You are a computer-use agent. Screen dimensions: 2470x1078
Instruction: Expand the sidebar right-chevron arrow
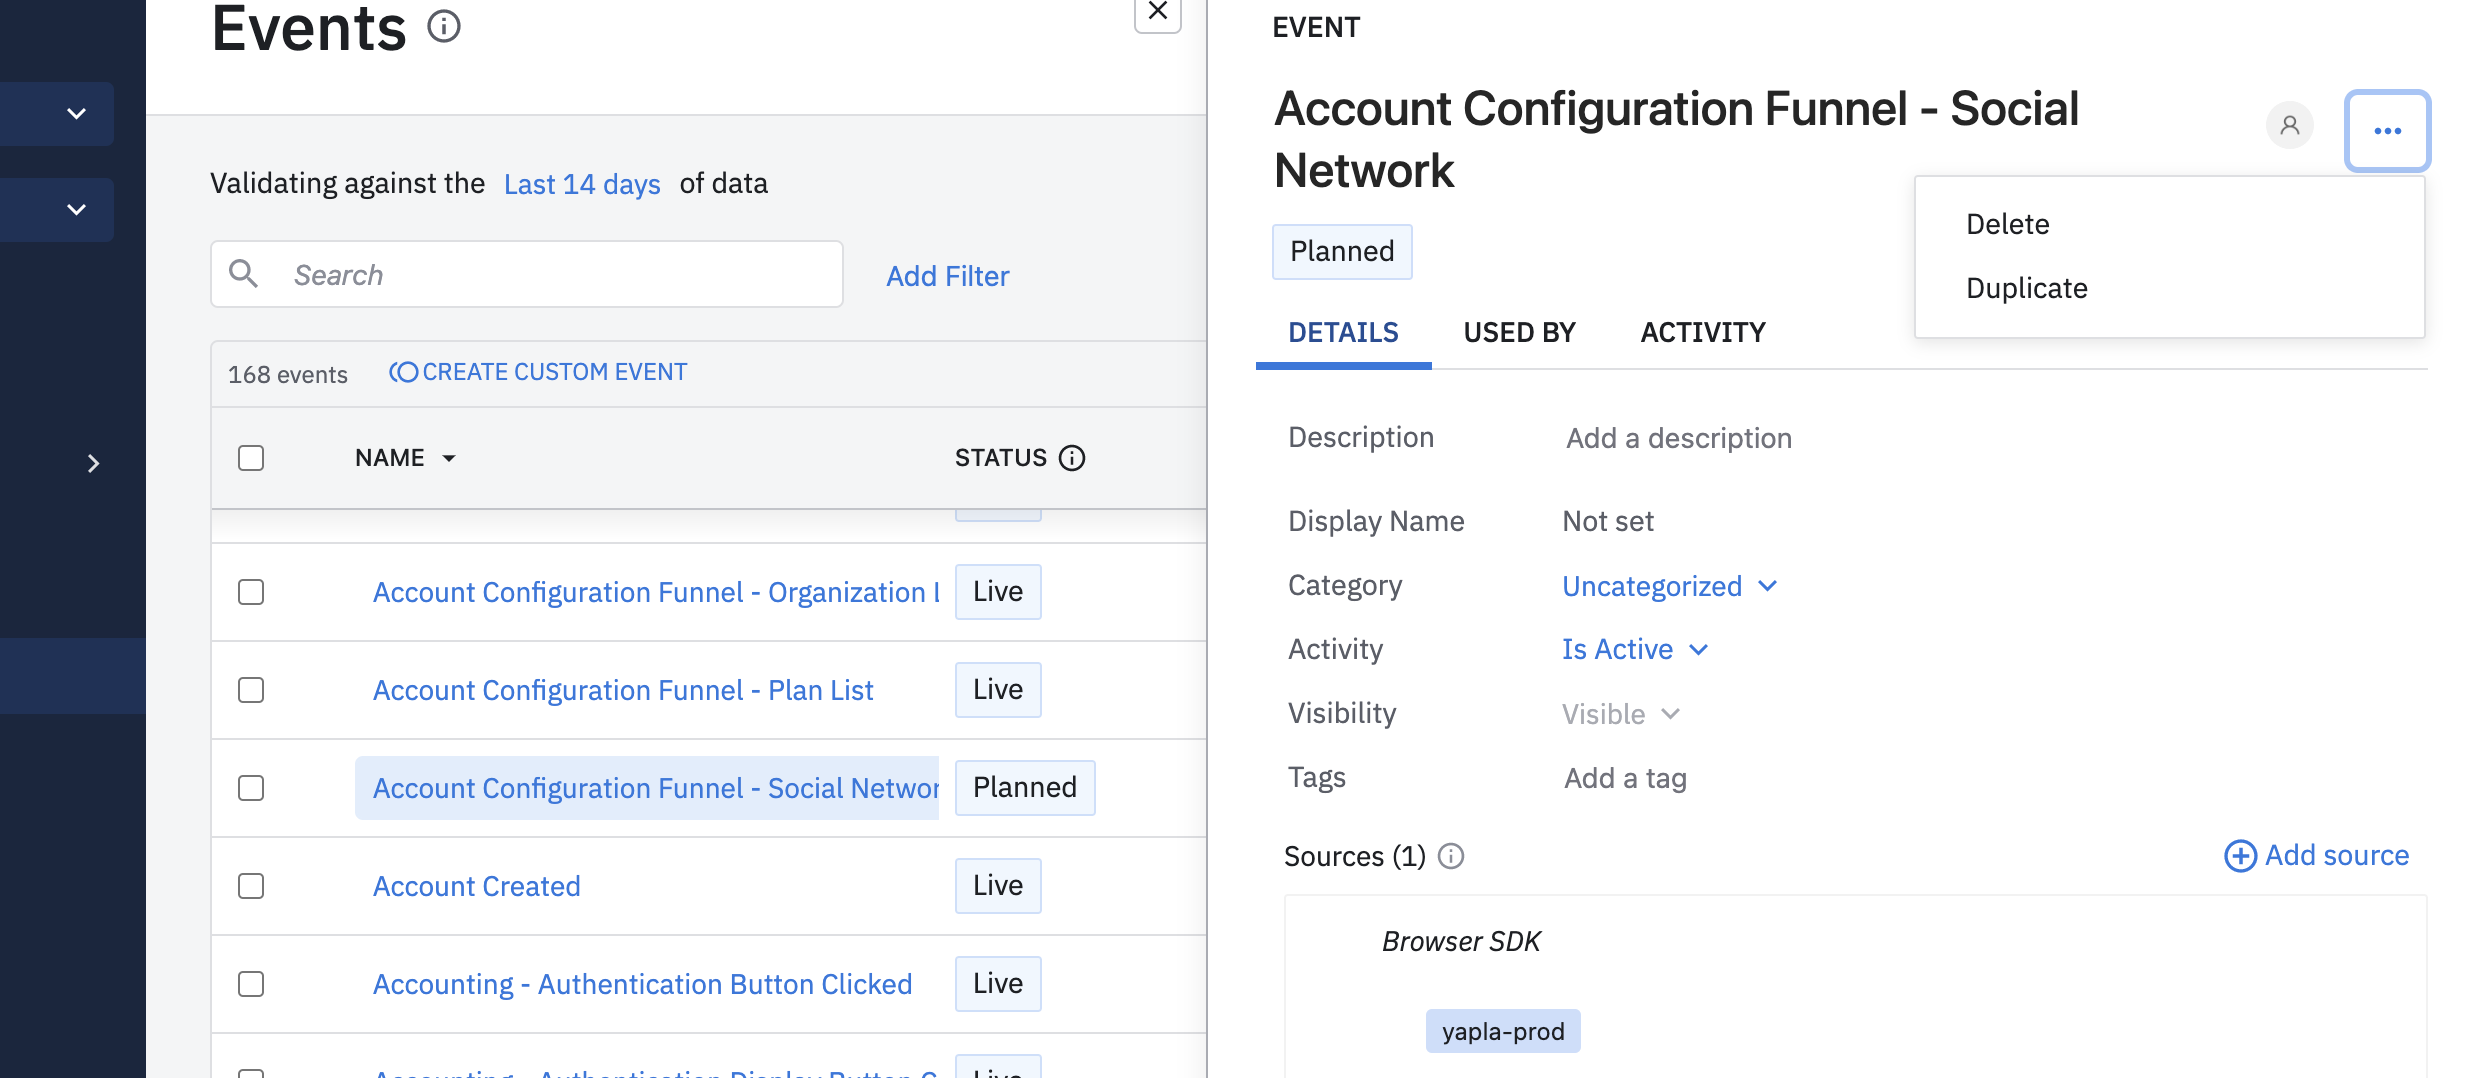point(93,464)
